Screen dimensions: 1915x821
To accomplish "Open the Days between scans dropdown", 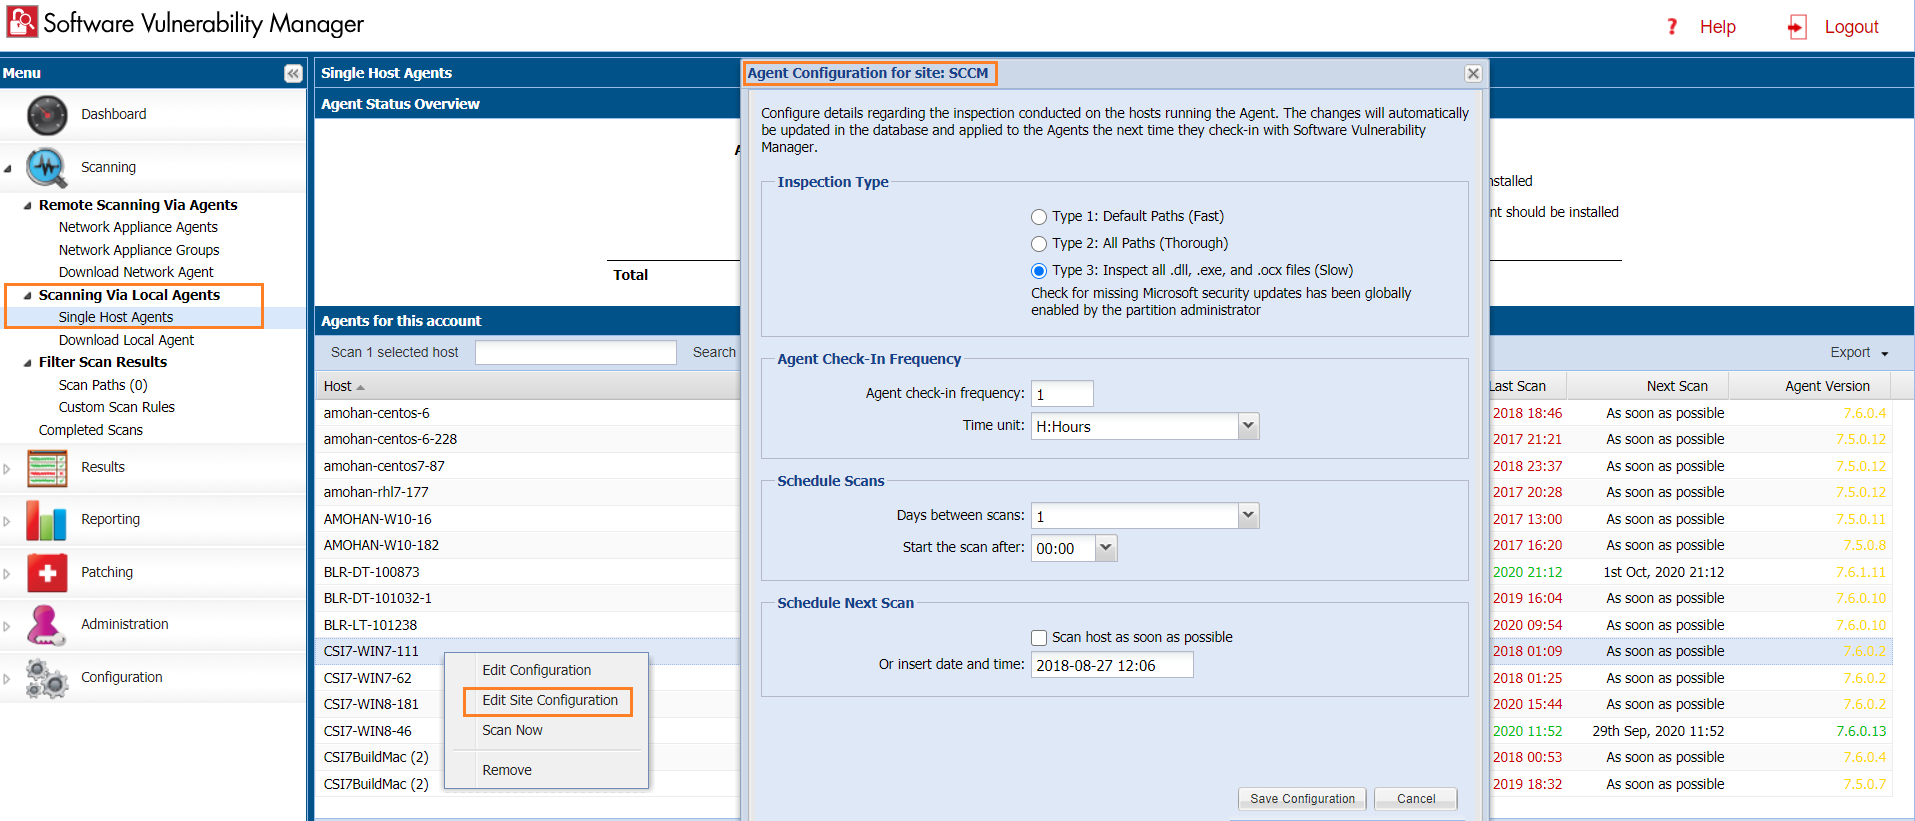I will pyautogui.click(x=1248, y=516).
